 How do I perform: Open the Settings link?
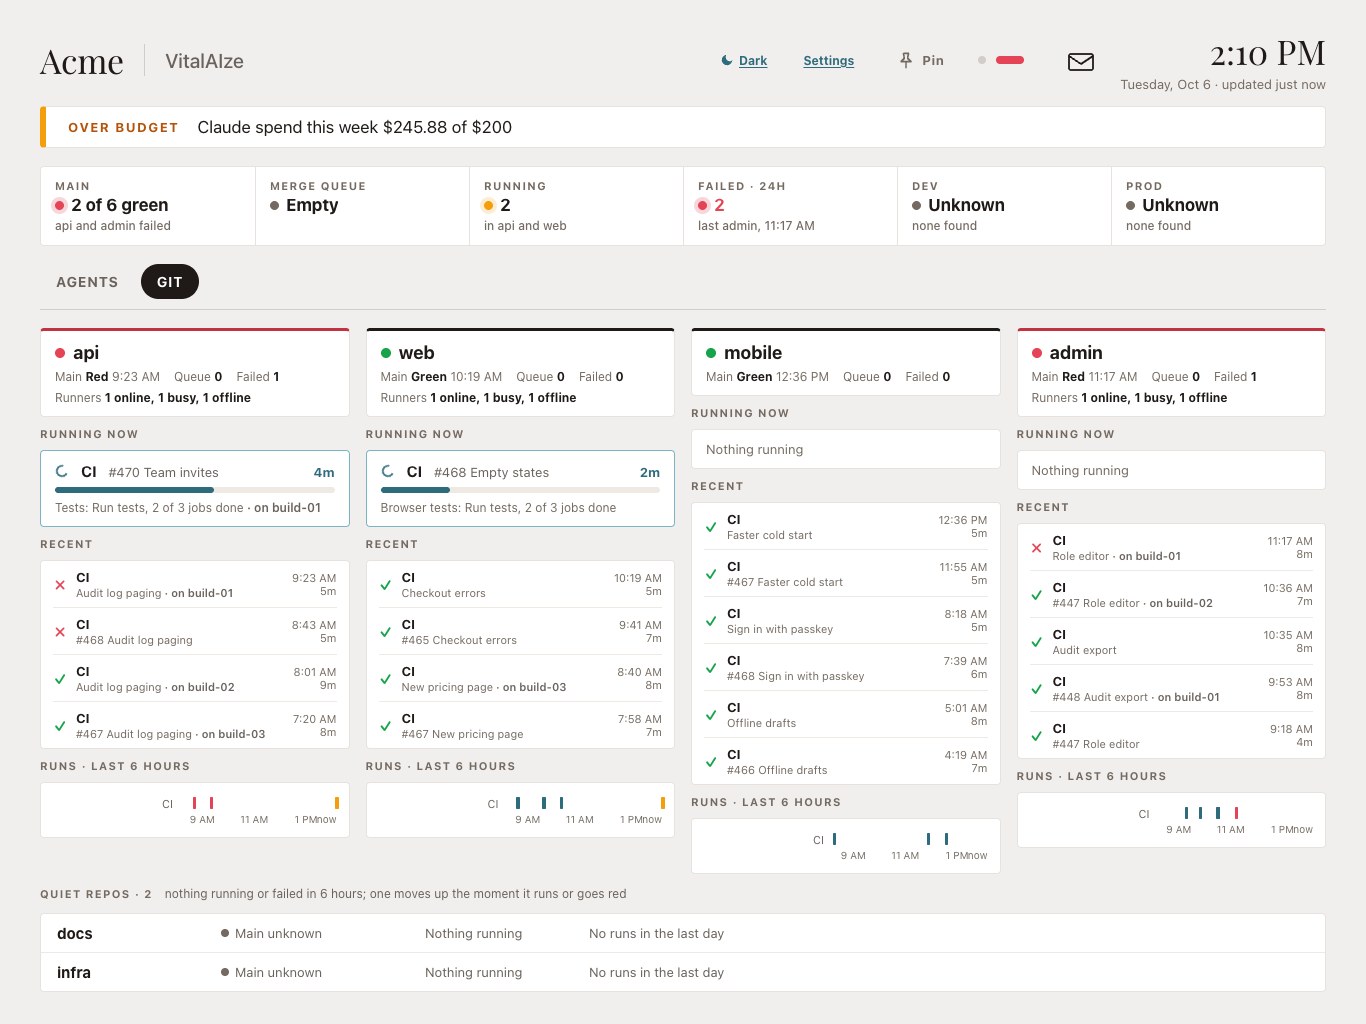click(x=829, y=61)
